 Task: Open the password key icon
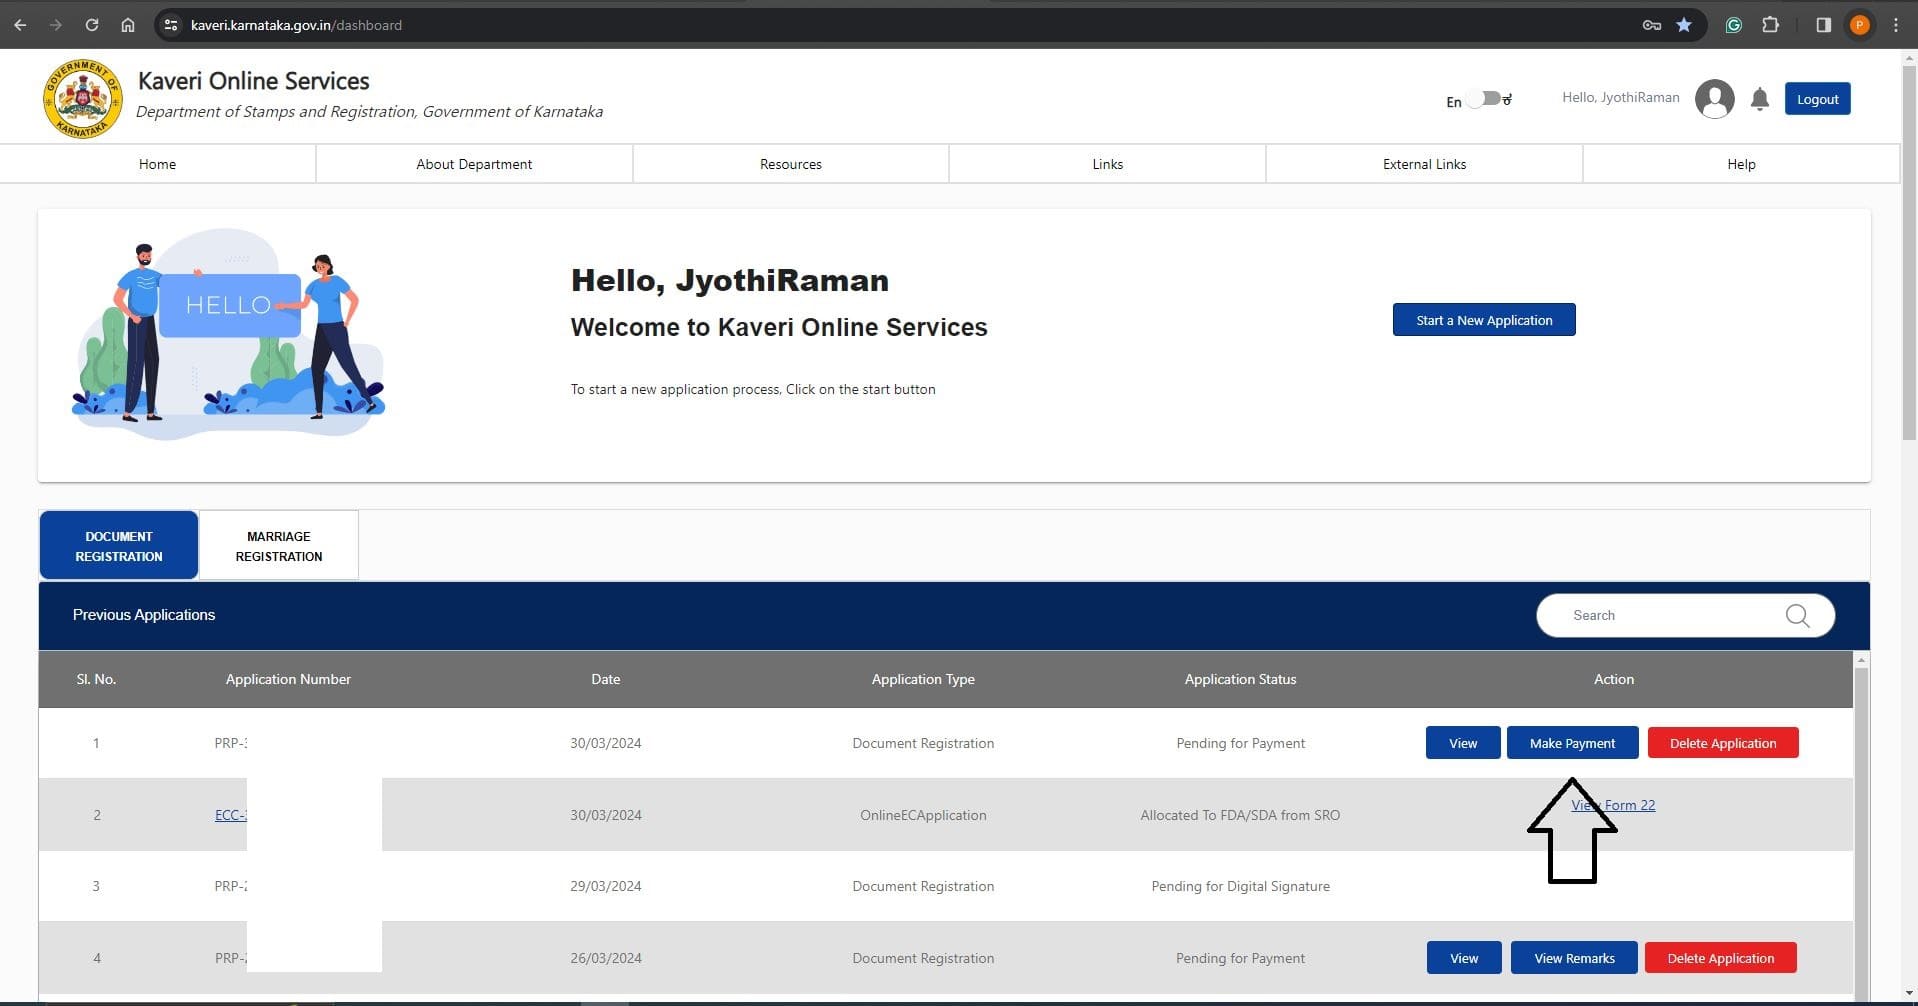click(1651, 25)
